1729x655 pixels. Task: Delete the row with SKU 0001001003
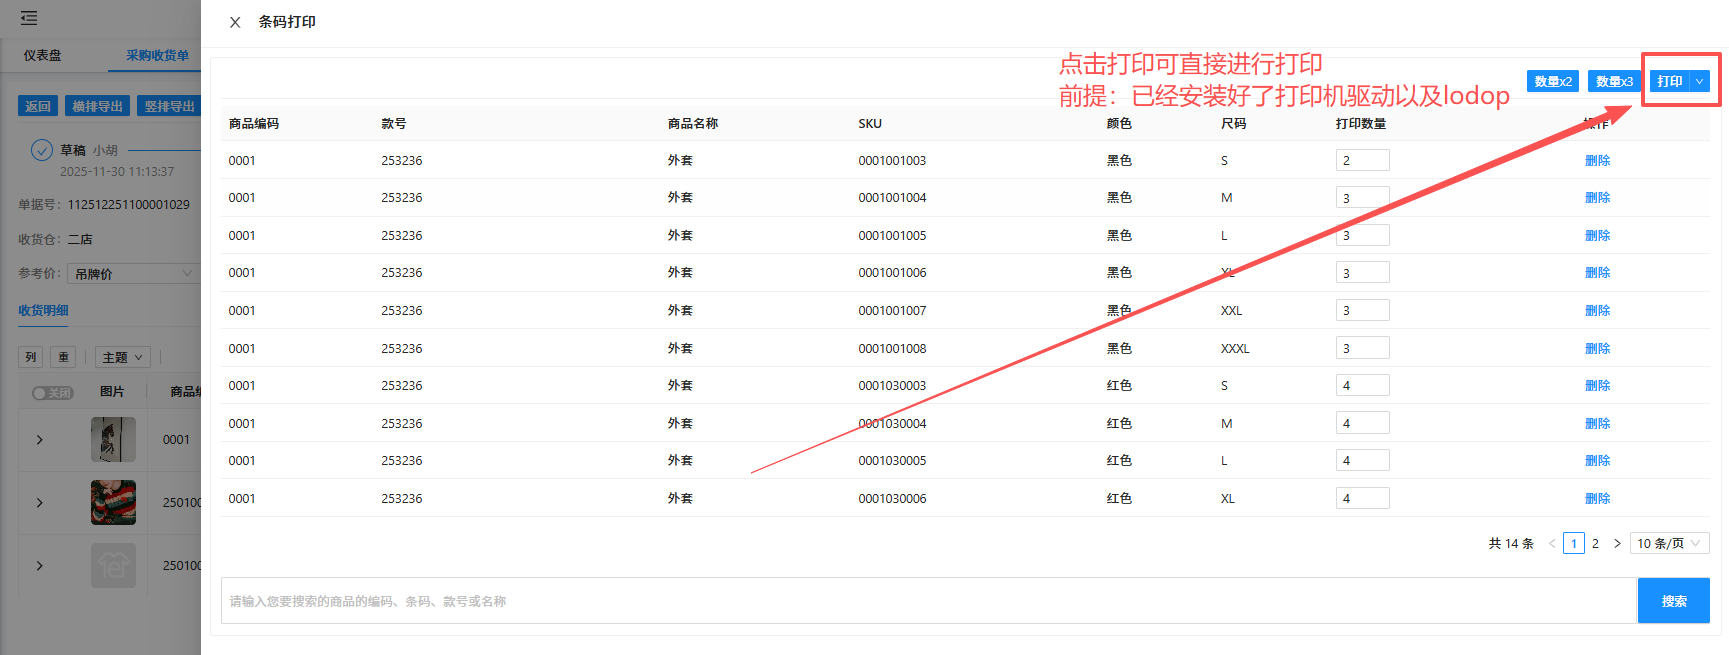click(x=1597, y=160)
